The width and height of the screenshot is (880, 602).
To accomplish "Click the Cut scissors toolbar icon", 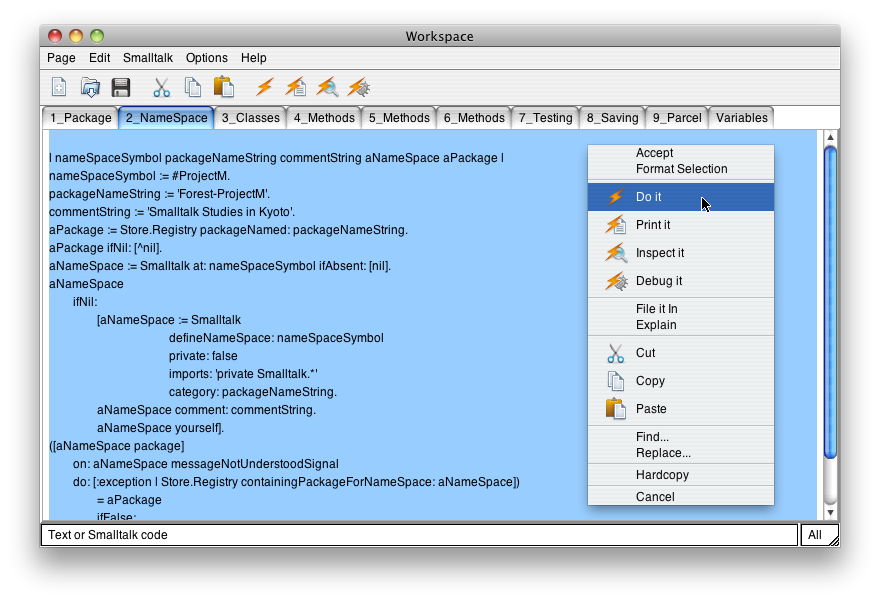I will 162,87.
